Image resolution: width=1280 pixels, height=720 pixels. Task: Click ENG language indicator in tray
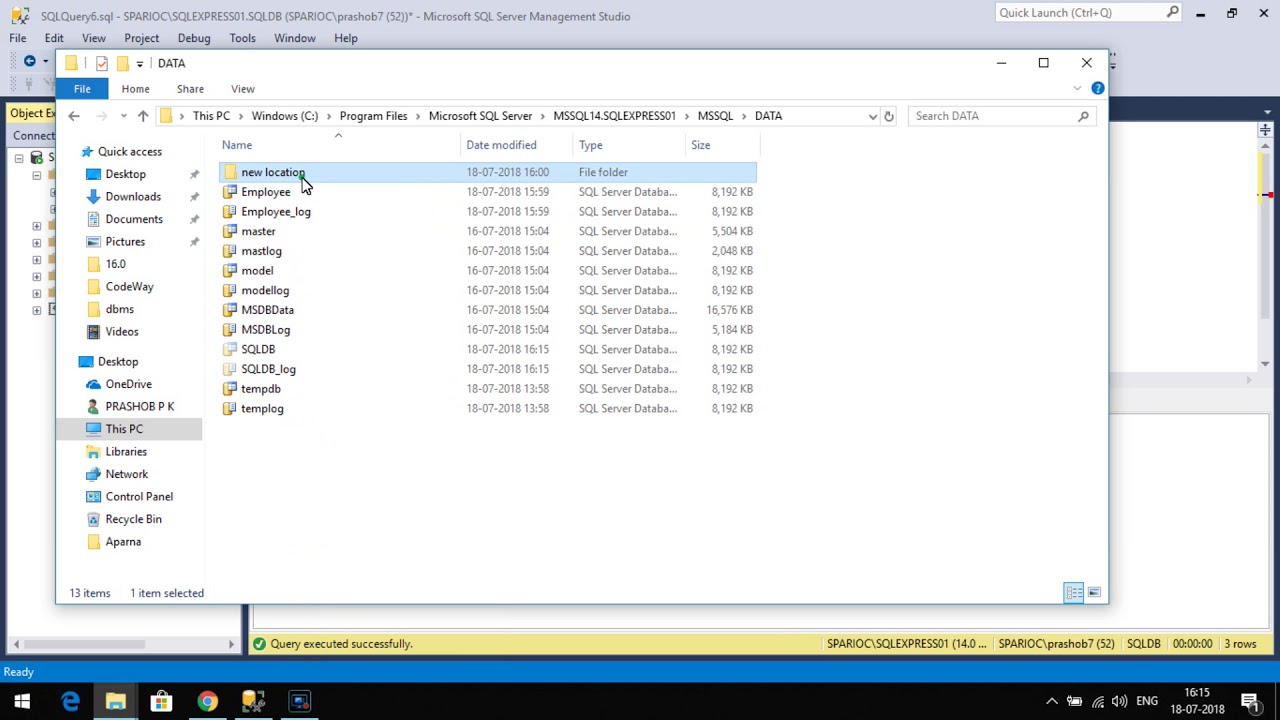pyautogui.click(x=1146, y=702)
